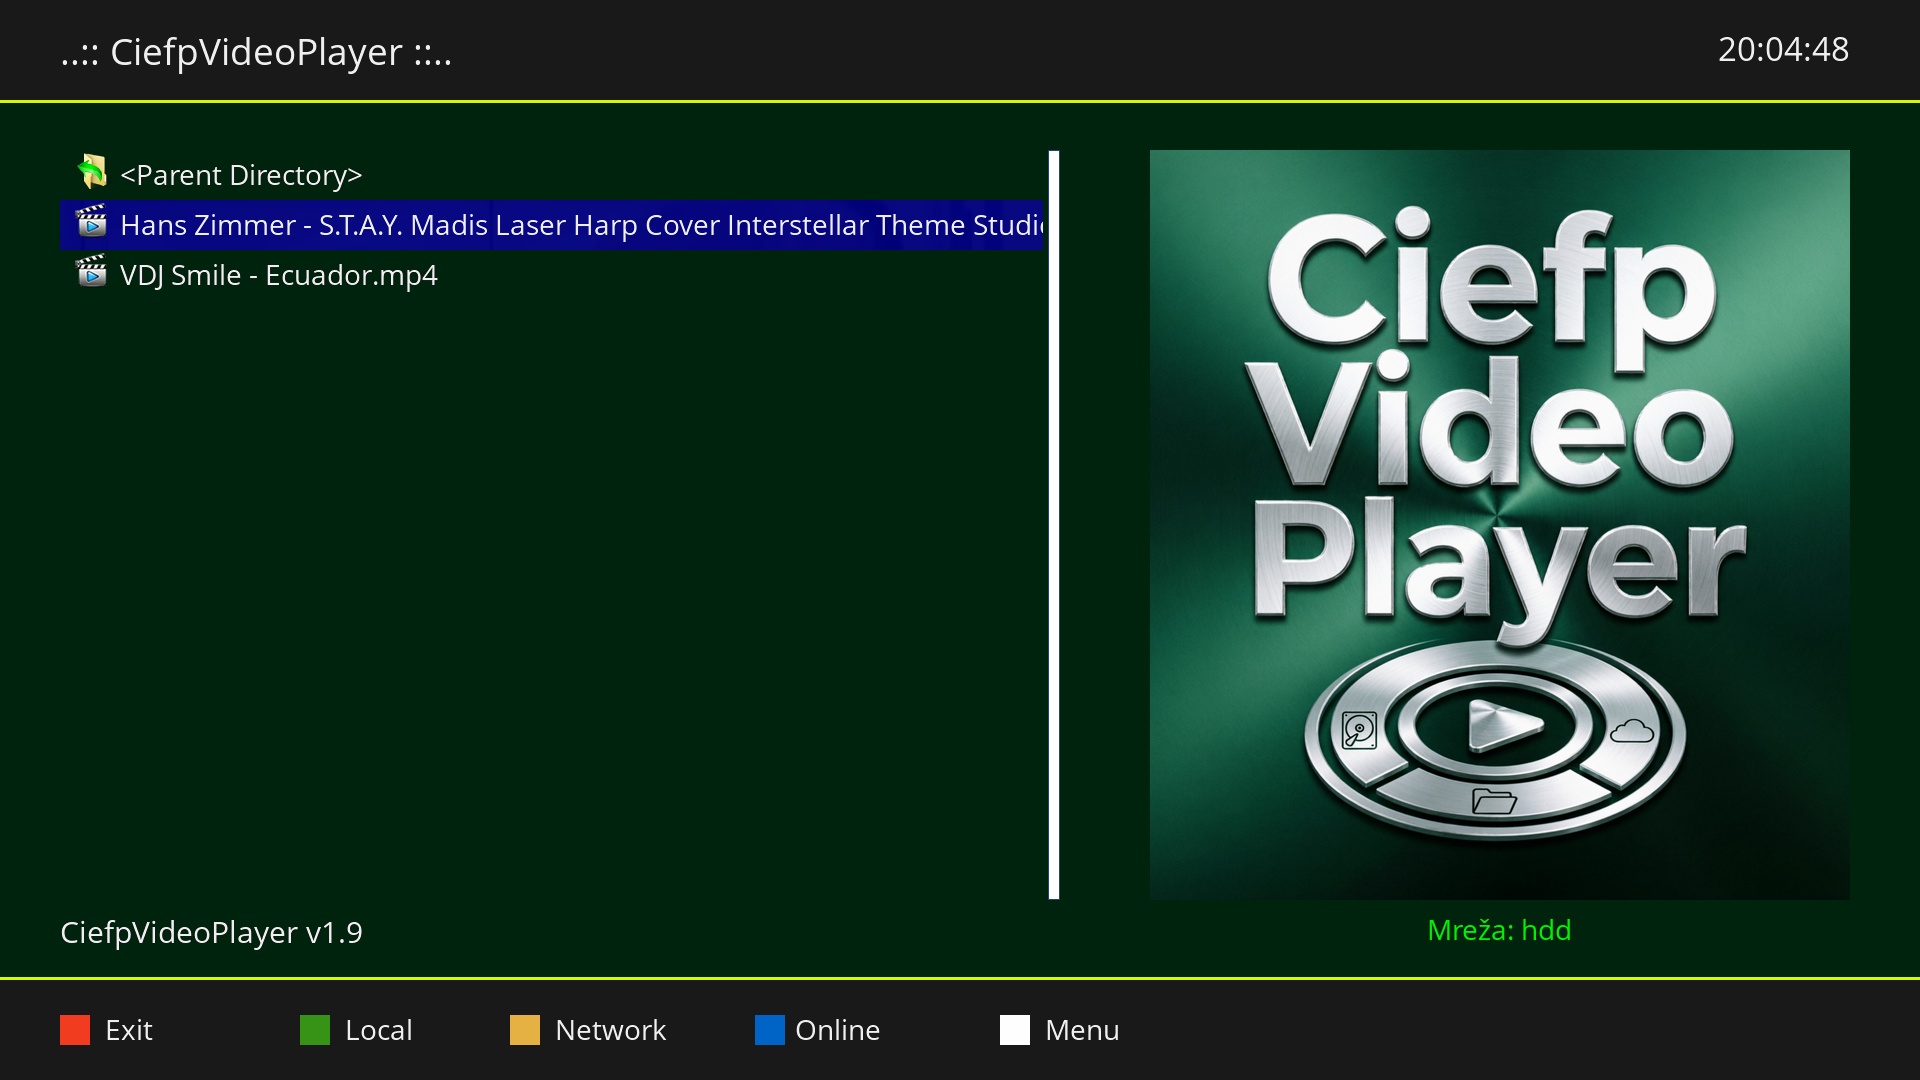
Task: Open the Menu option
Action: [1082, 1030]
